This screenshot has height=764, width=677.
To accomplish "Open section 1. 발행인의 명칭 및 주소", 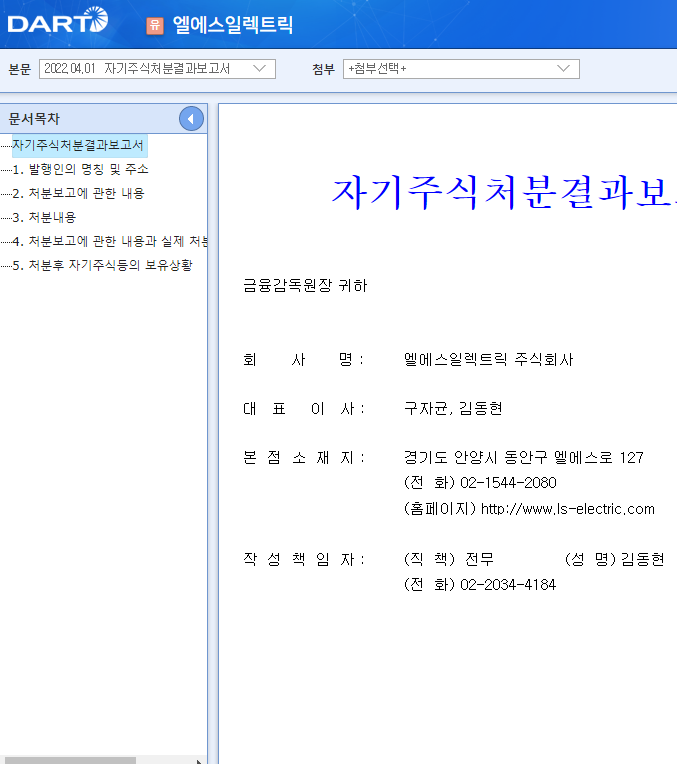I will (x=80, y=169).
